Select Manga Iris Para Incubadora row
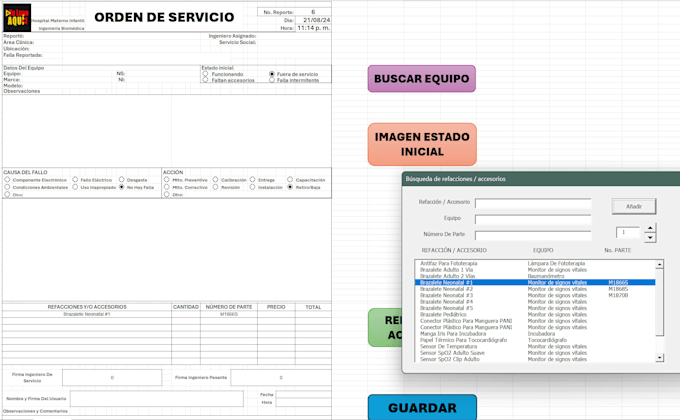 pos(535,334)
